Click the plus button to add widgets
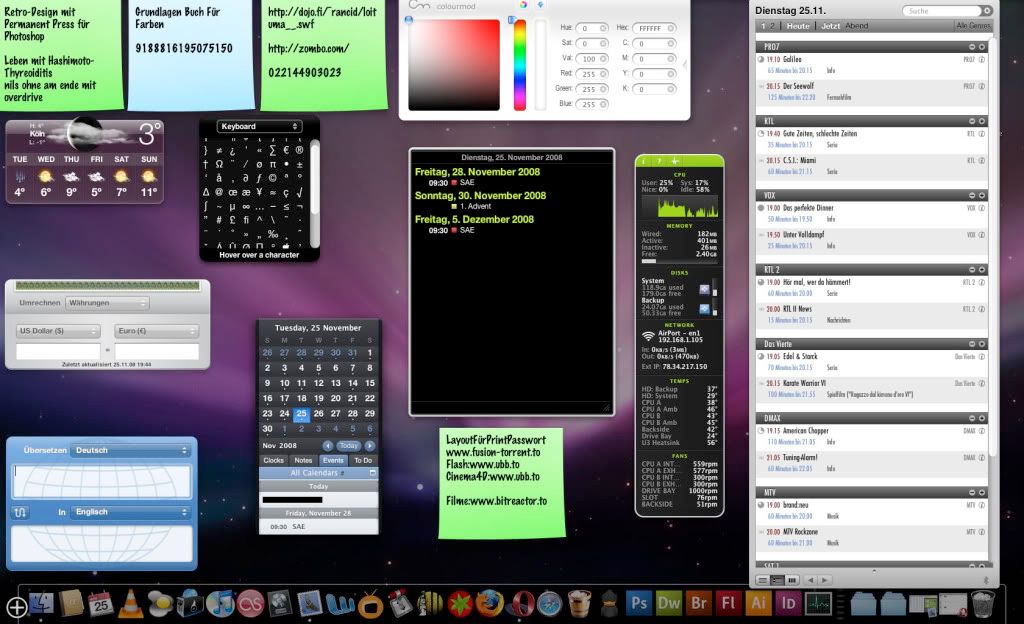This screenshot has height=624, width=1024. point(16,606)
